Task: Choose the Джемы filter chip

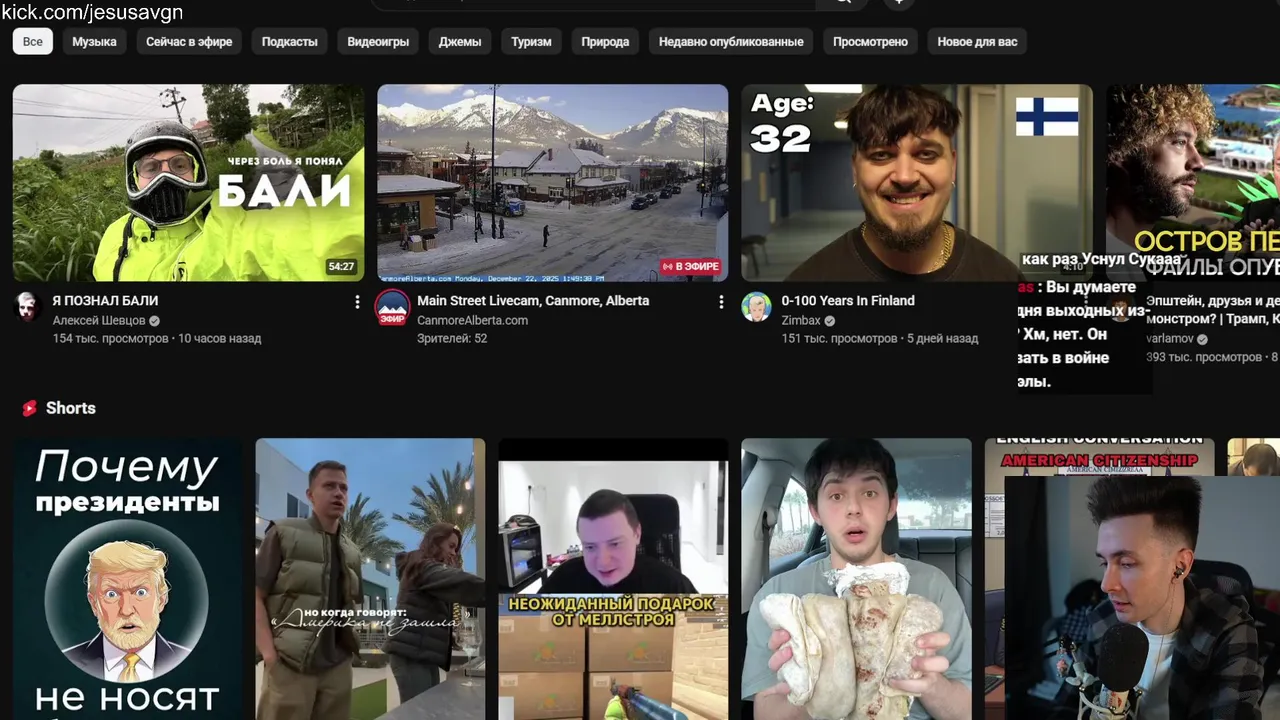Action: 460,42
